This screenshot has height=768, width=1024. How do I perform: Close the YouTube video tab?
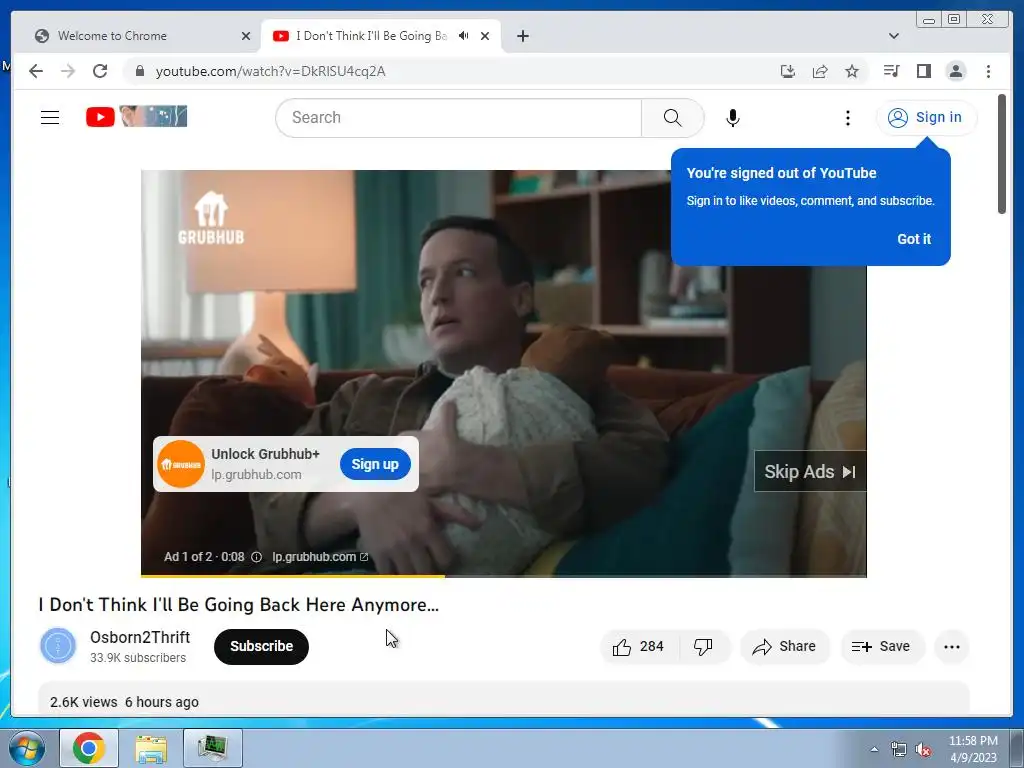coord(485,36)
